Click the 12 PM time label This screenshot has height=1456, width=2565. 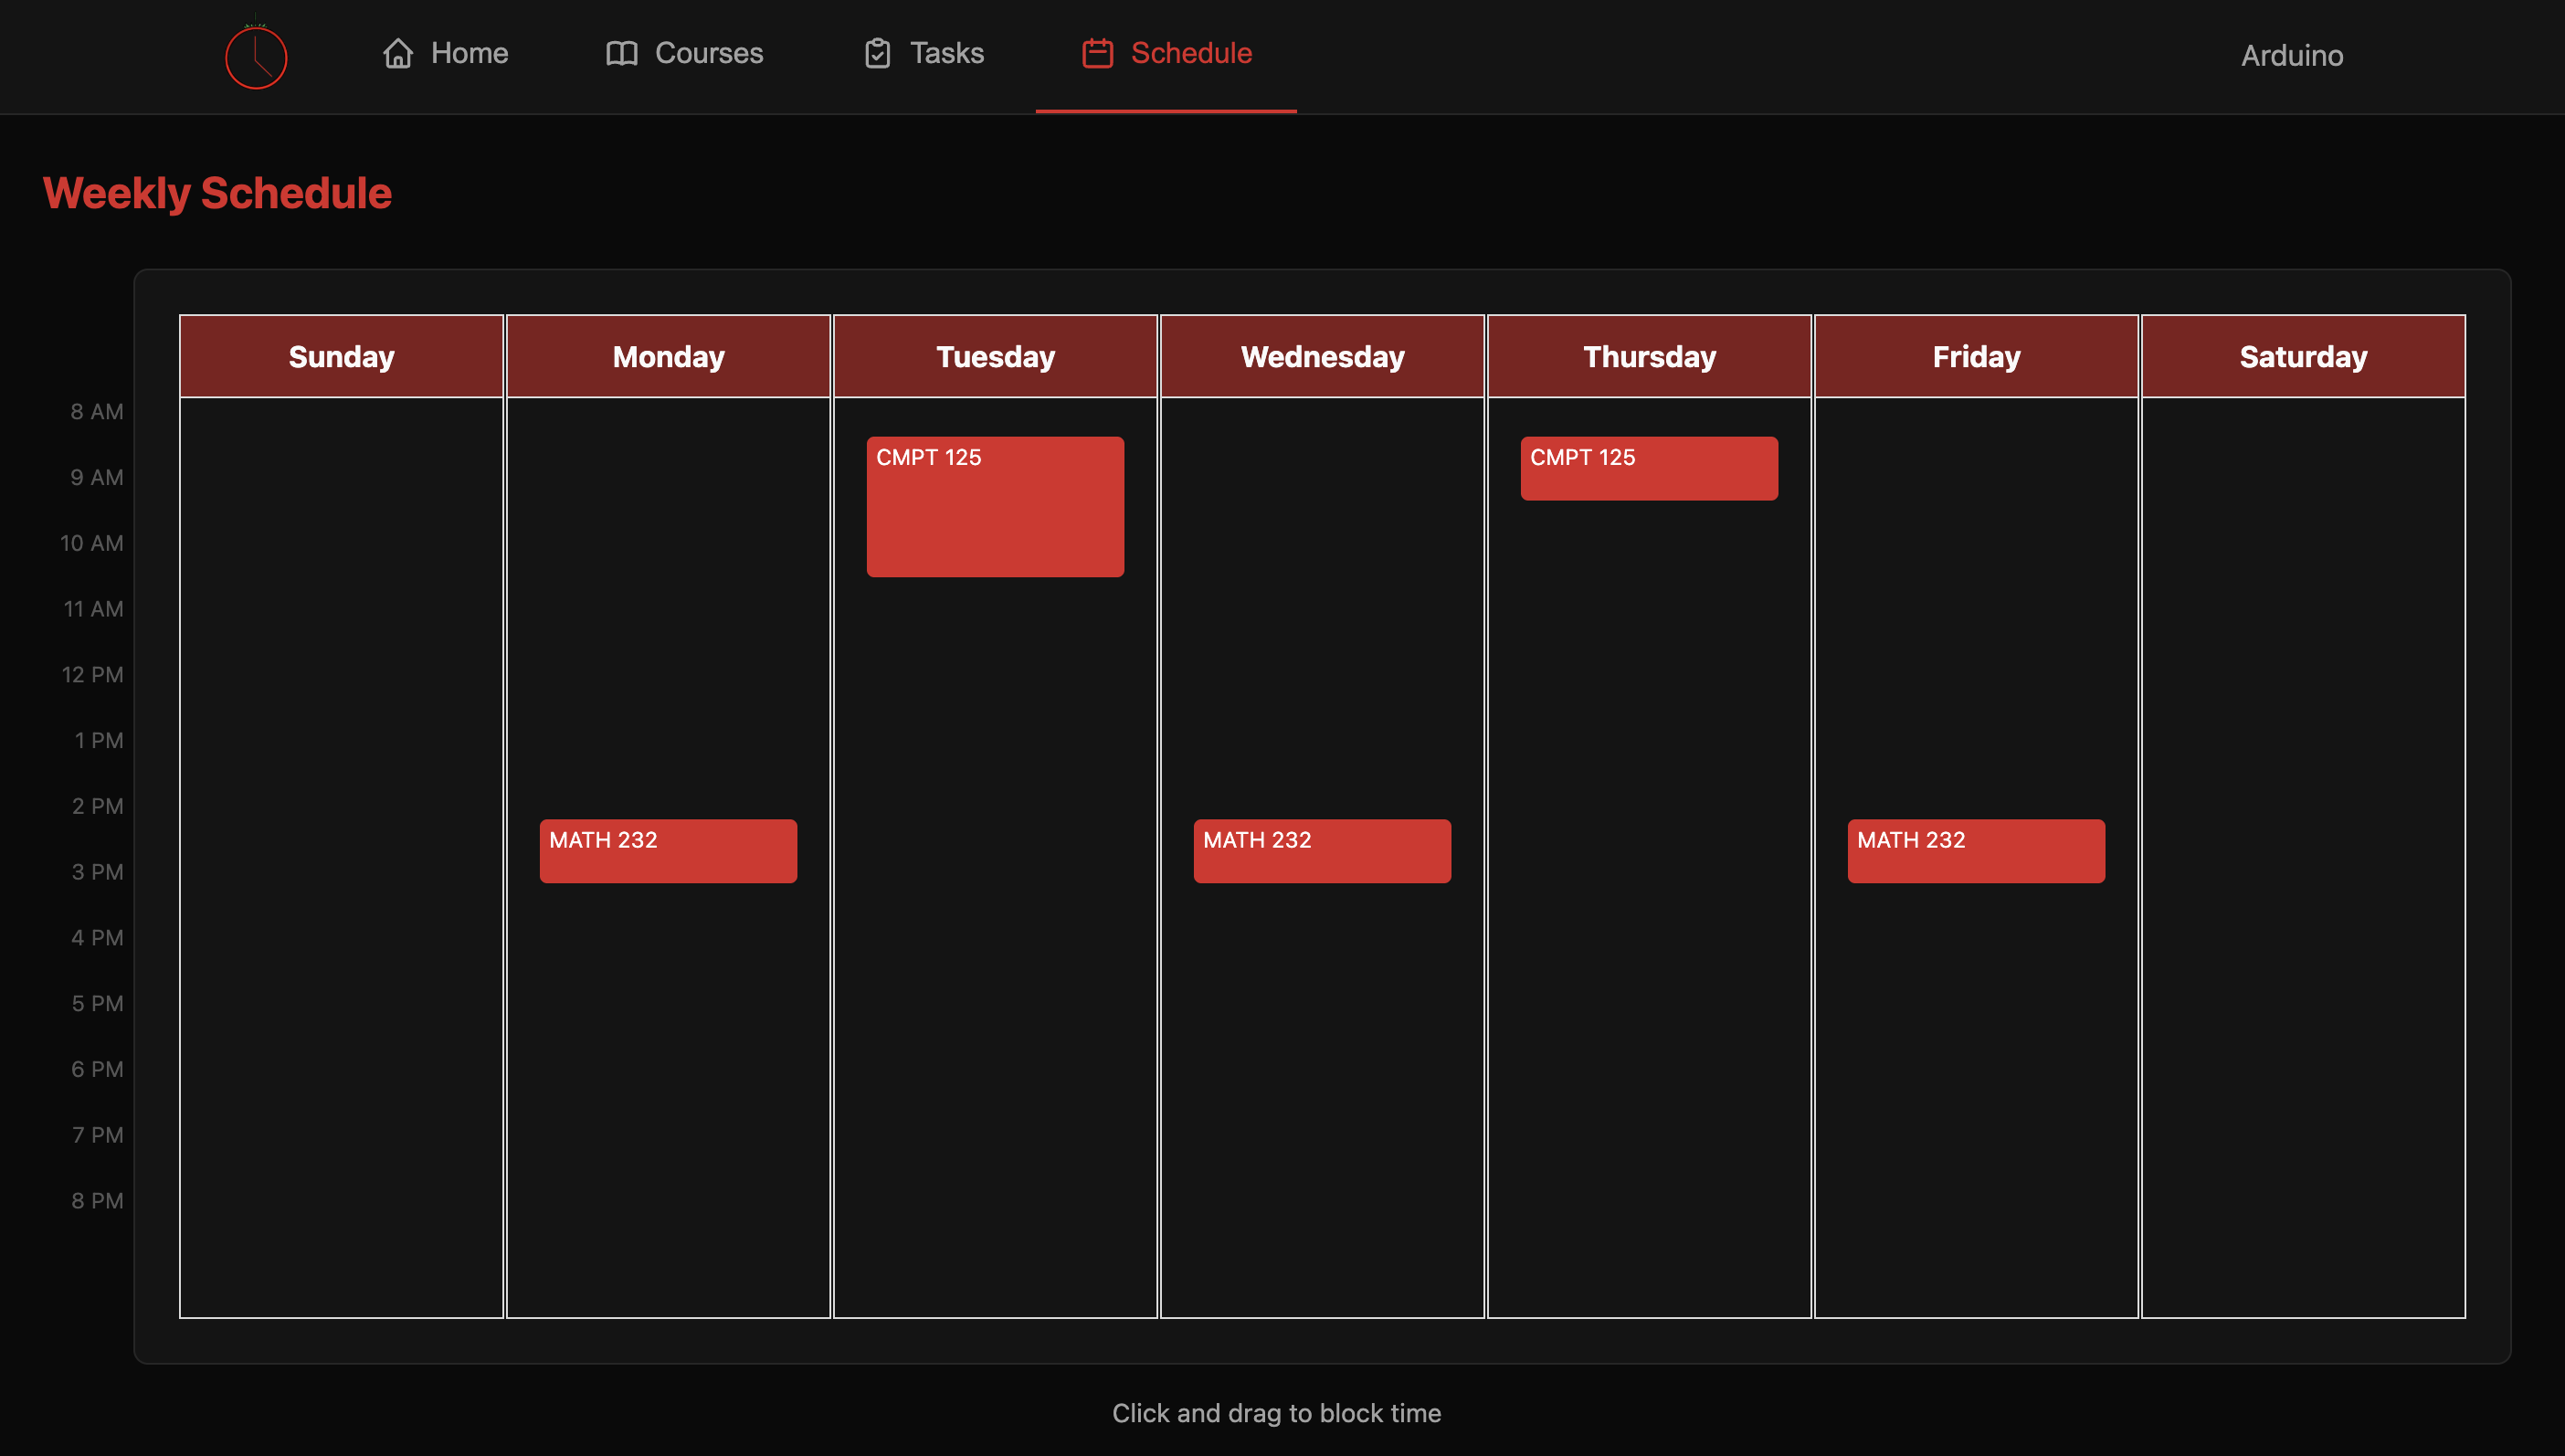coord(93,675)
